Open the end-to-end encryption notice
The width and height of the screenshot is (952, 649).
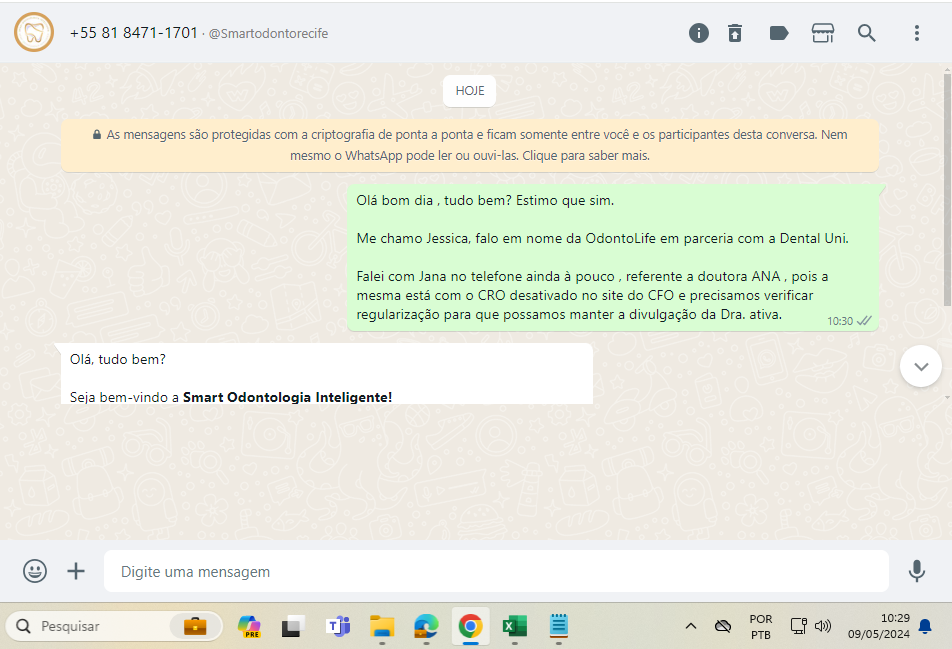tap(470, 145)
